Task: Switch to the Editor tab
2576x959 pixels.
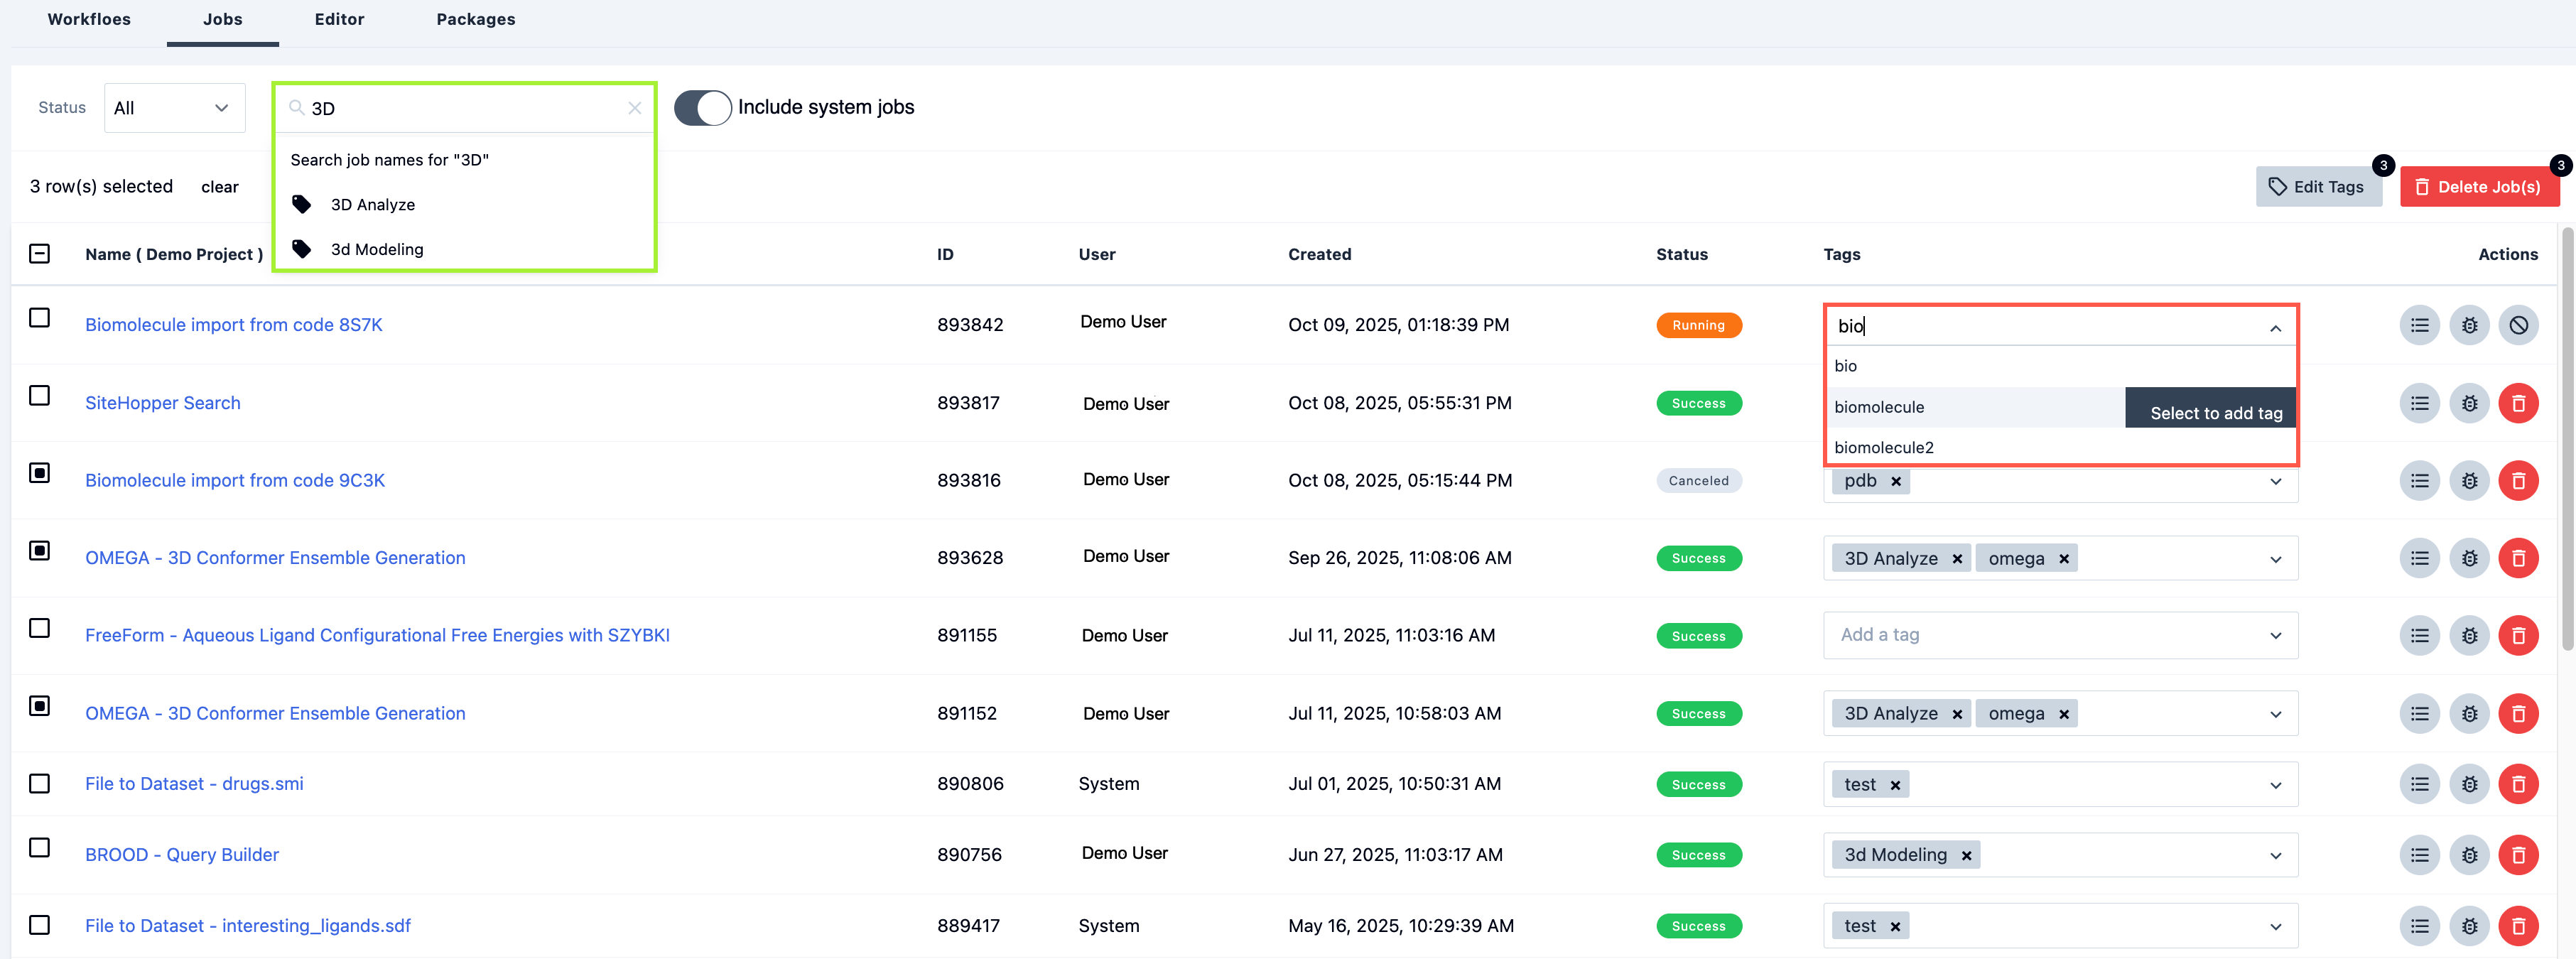Action: 339,19
